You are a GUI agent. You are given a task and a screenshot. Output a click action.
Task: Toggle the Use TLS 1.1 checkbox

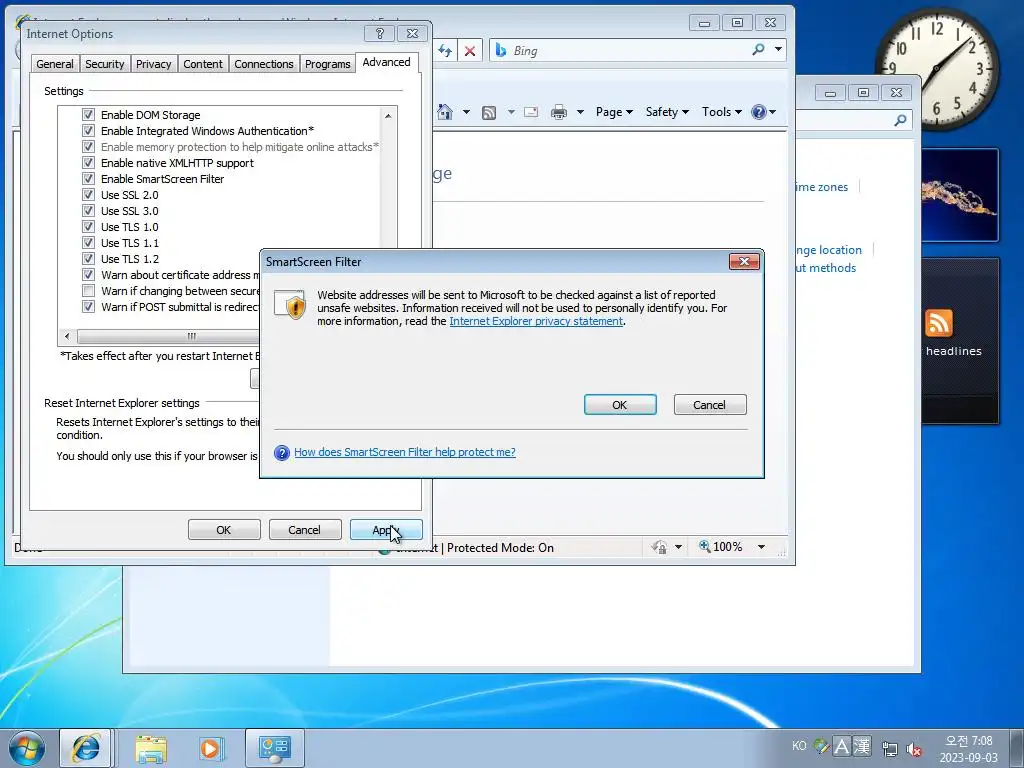click(x=88, y=243)
